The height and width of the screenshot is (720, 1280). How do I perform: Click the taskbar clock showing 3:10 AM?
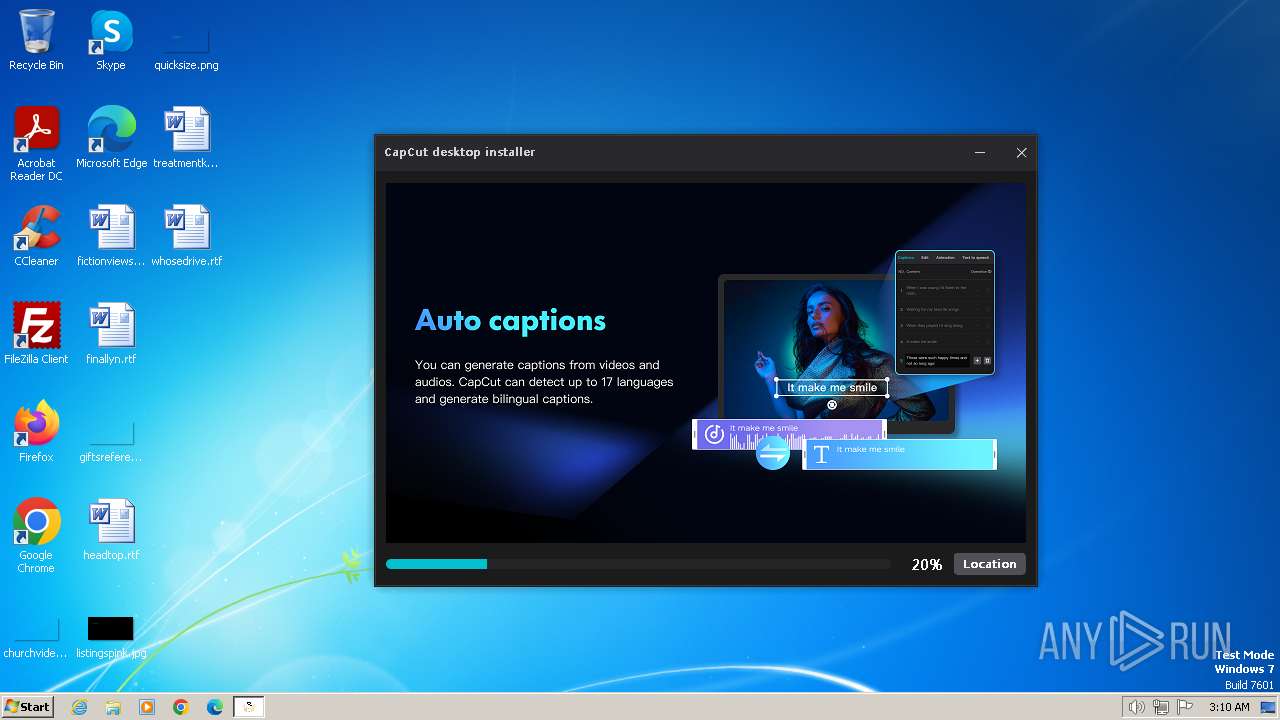1229,707
